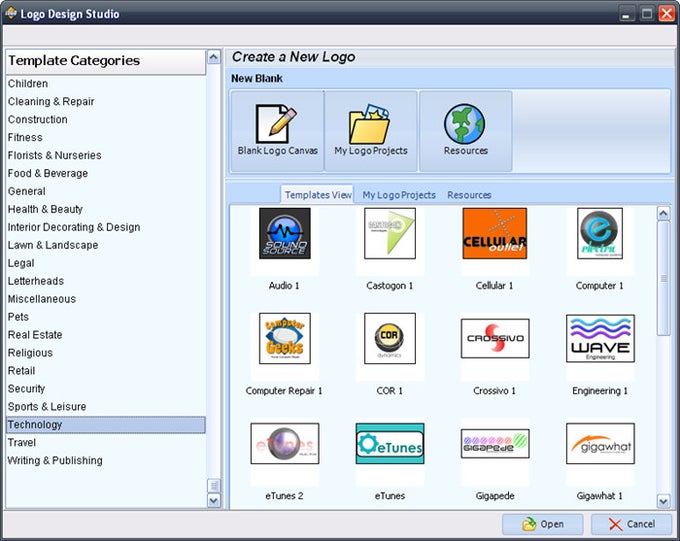
Task: Select the Computer 1 template thumbnail
Action: click(x=600, y=233)
